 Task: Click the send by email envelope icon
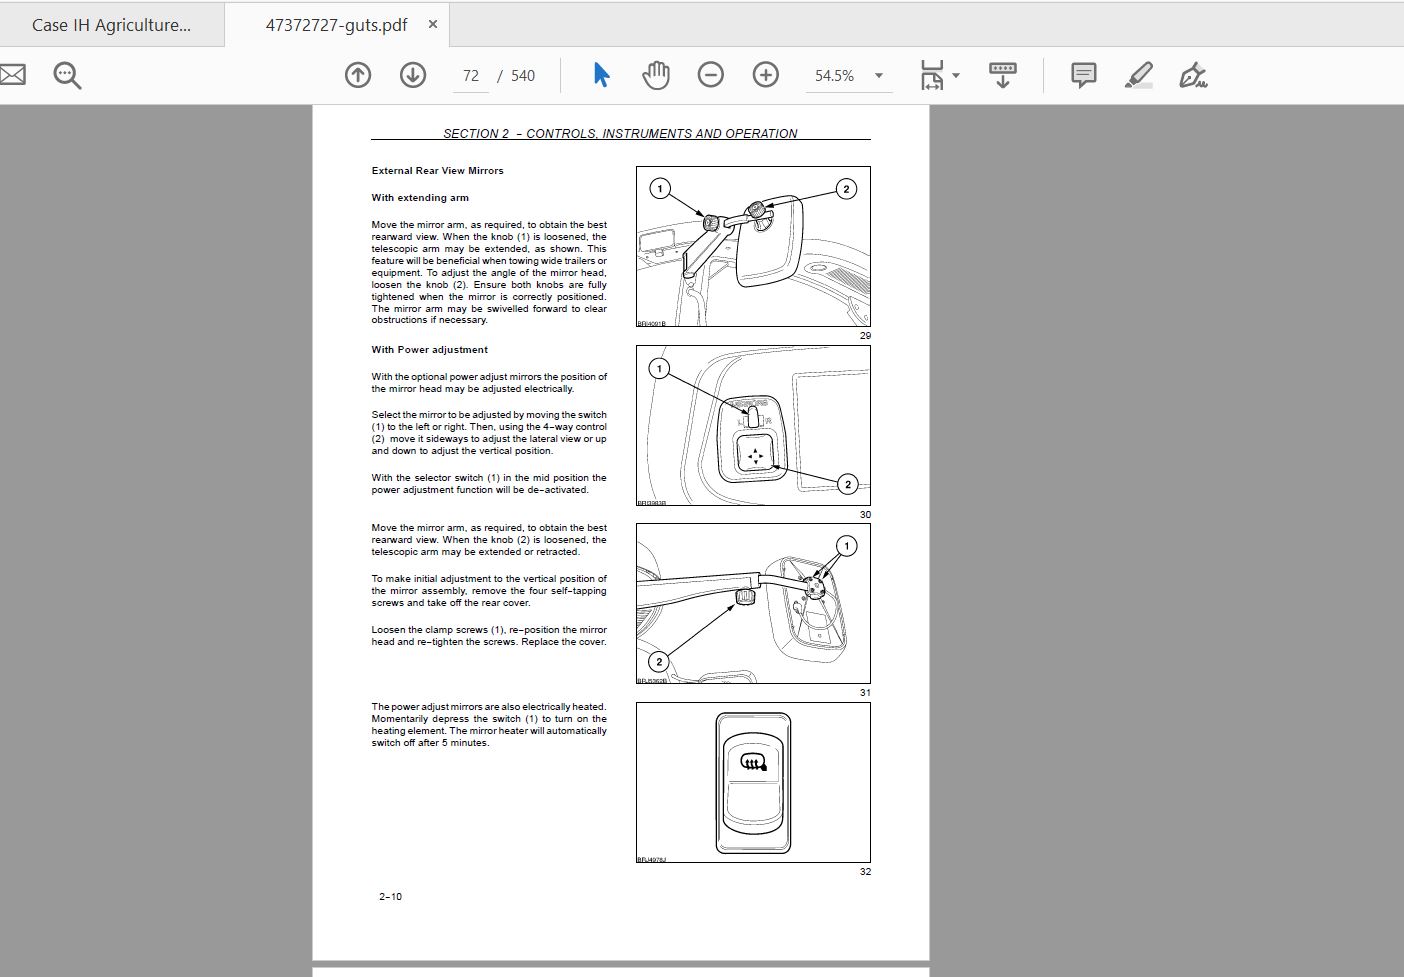click(x=12, y=75)
